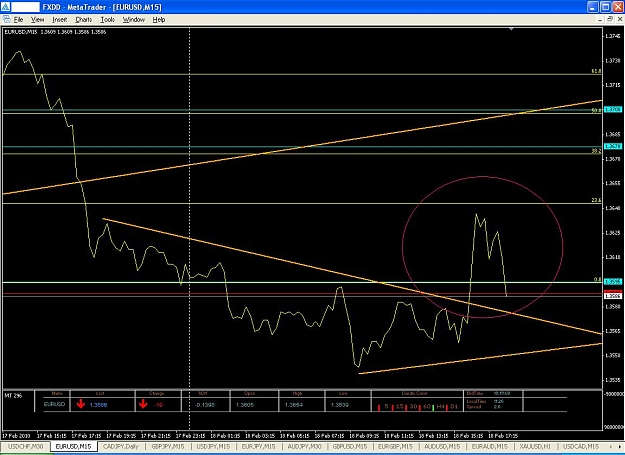Click the 0.0 Fibonacci level label

point(597,280)
